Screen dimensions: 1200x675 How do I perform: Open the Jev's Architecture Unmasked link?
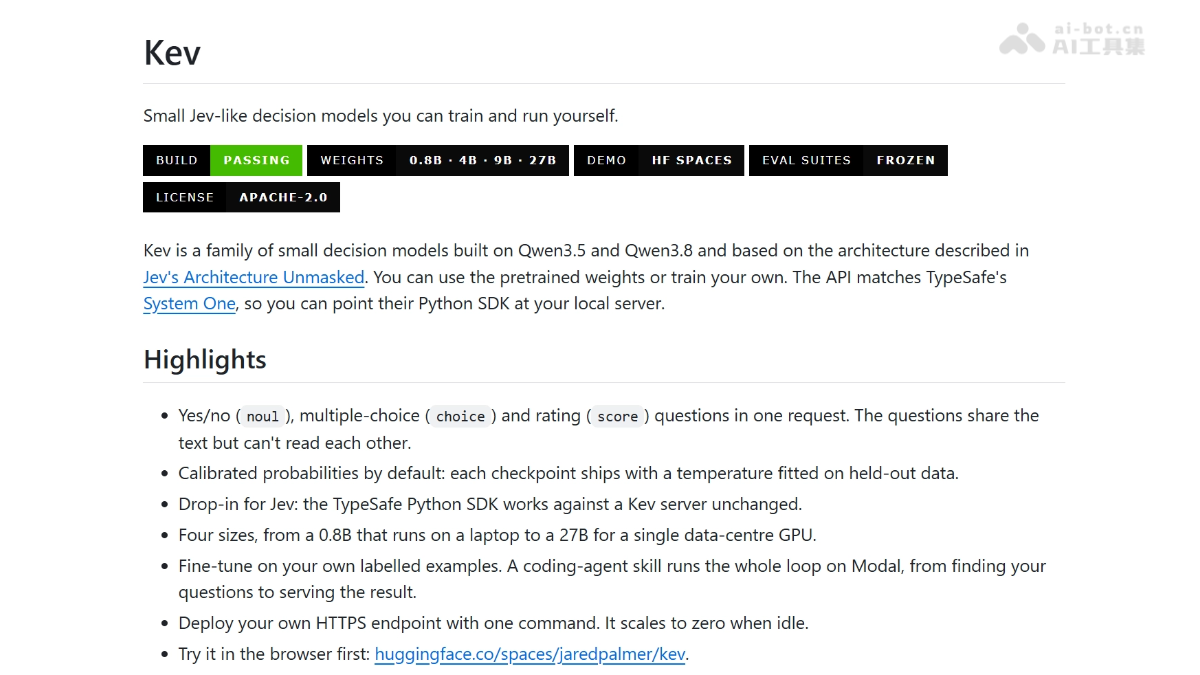click(x=254, y=277)
